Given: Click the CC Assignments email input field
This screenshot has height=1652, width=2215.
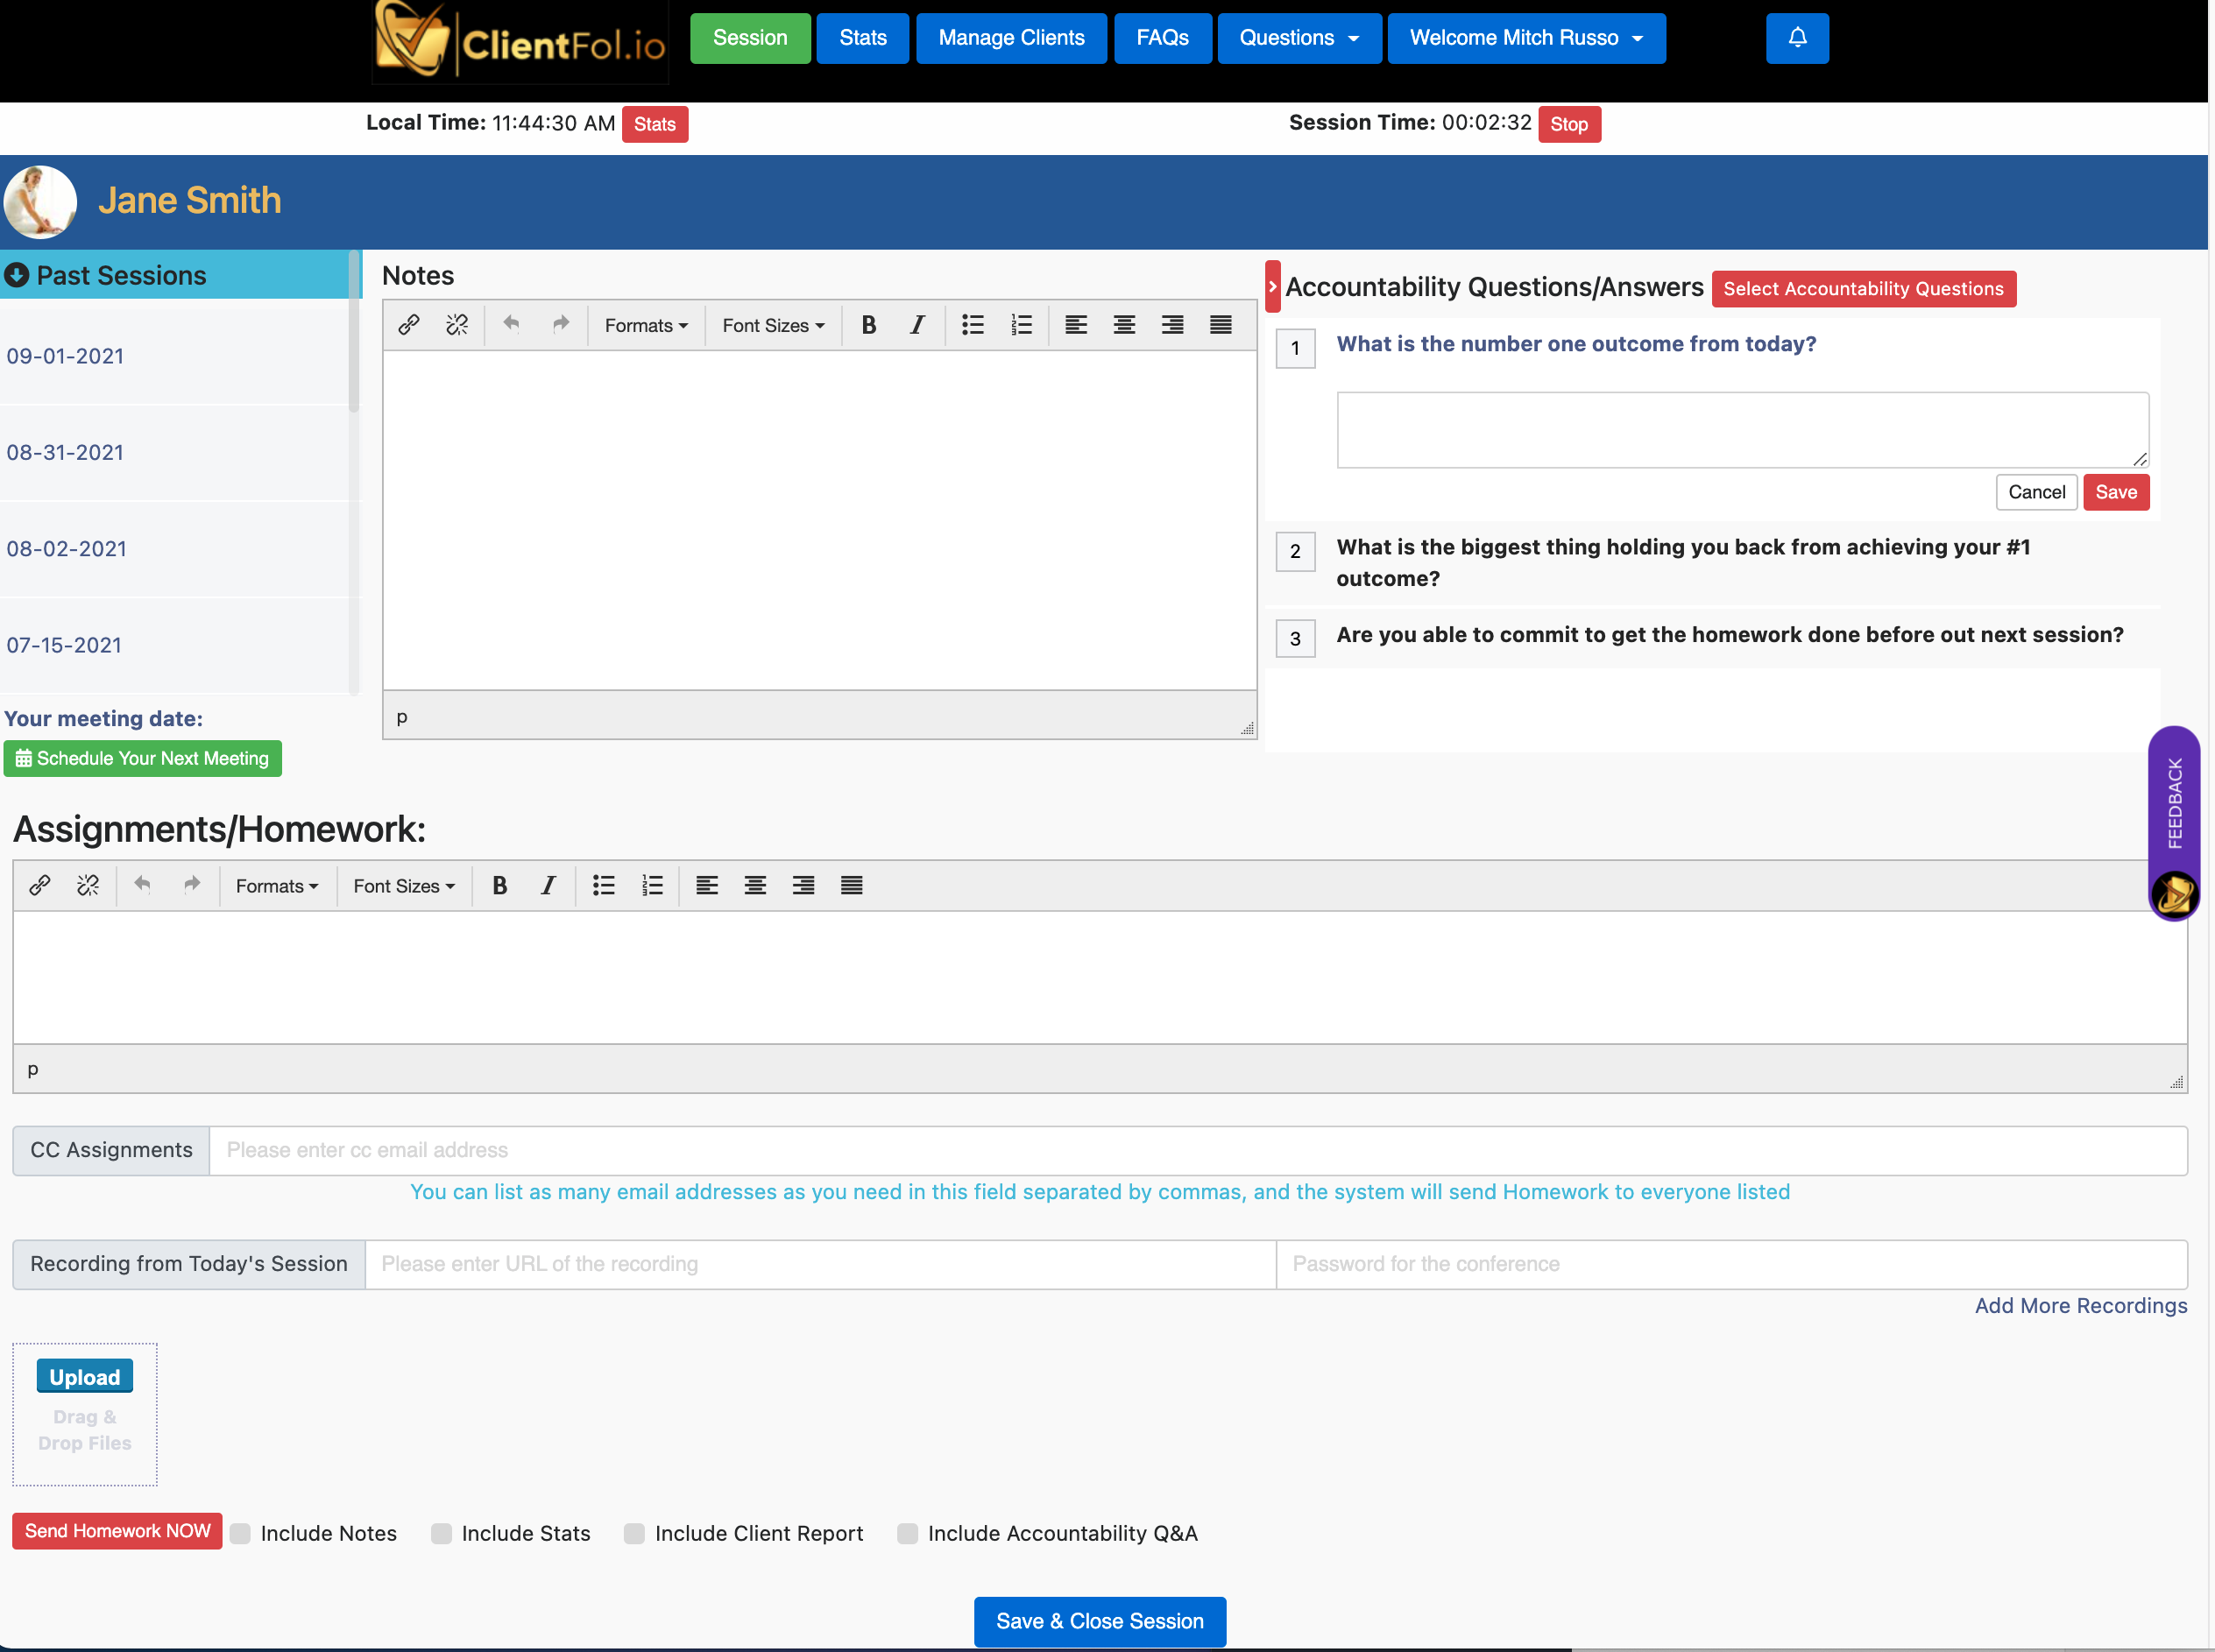Looking at the screenshot, I should click(1197, 1151).
